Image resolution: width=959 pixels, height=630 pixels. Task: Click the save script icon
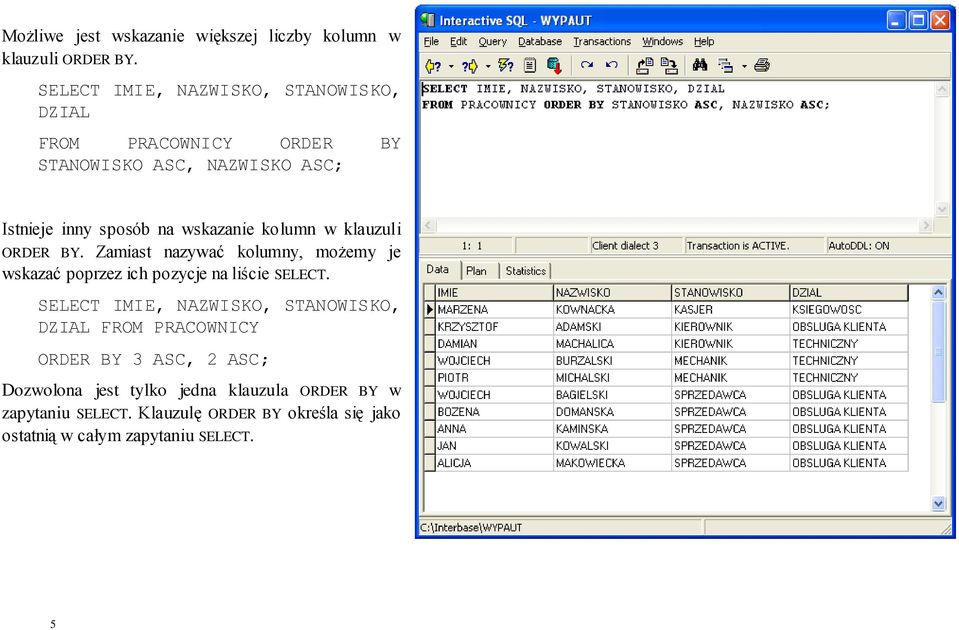[669, 65]
